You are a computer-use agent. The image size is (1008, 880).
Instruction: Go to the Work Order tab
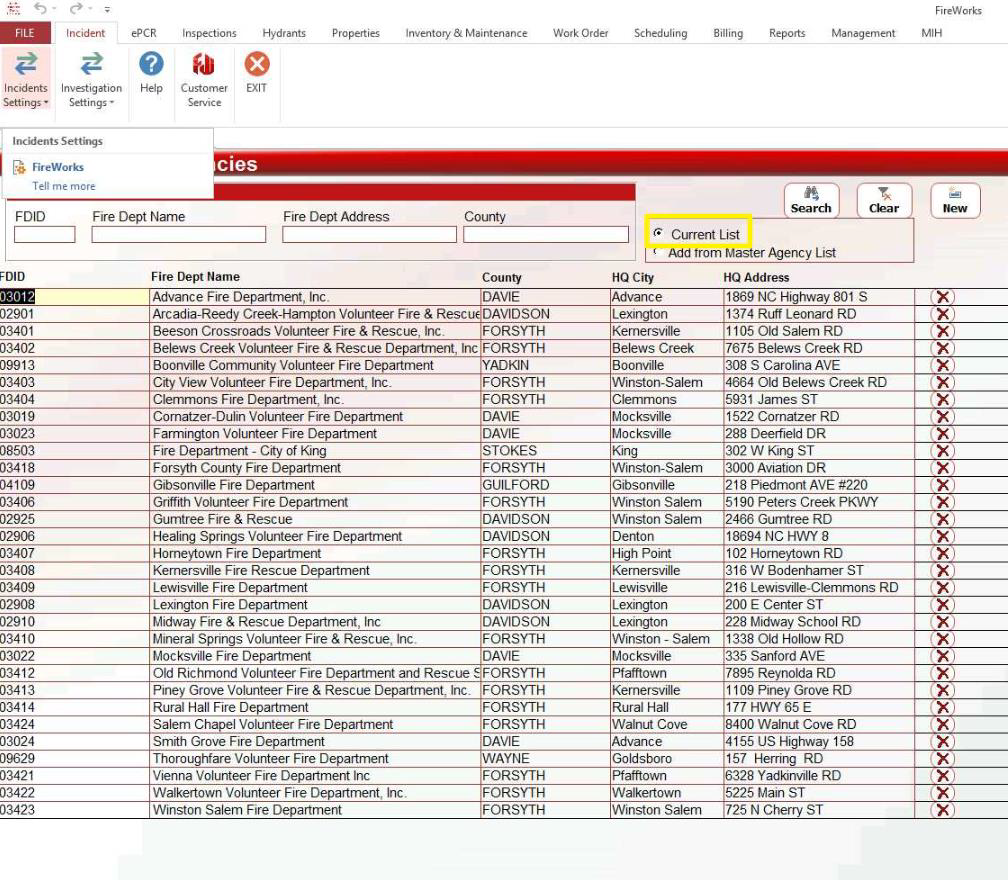(x=580, y=33)
